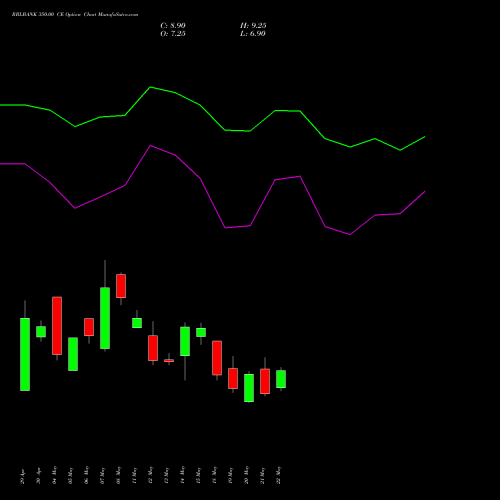
Task: Click the 21 May date label
Action: click(x=262, y=475)
